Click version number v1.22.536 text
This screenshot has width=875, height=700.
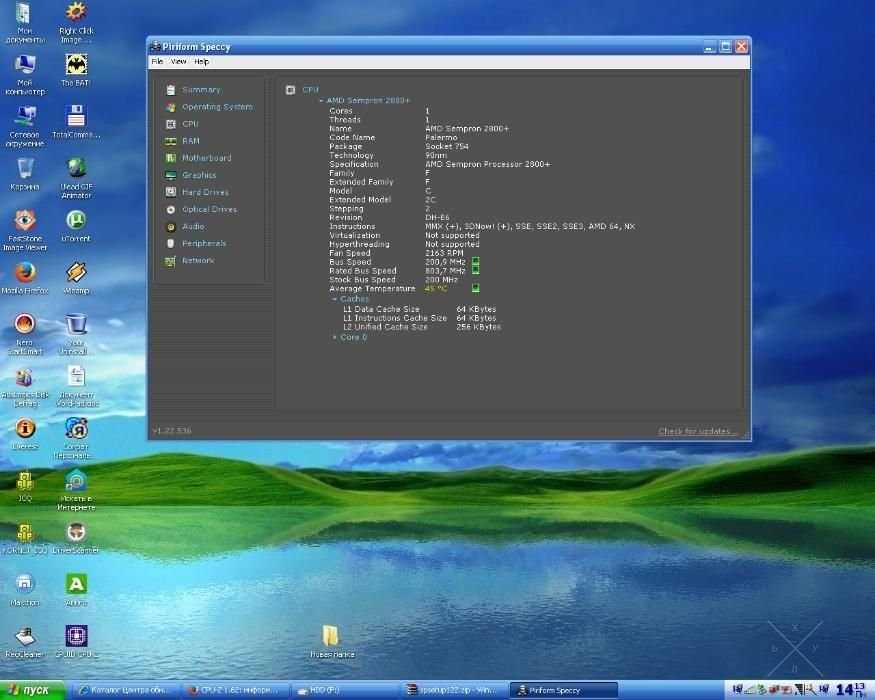(172, 431)
